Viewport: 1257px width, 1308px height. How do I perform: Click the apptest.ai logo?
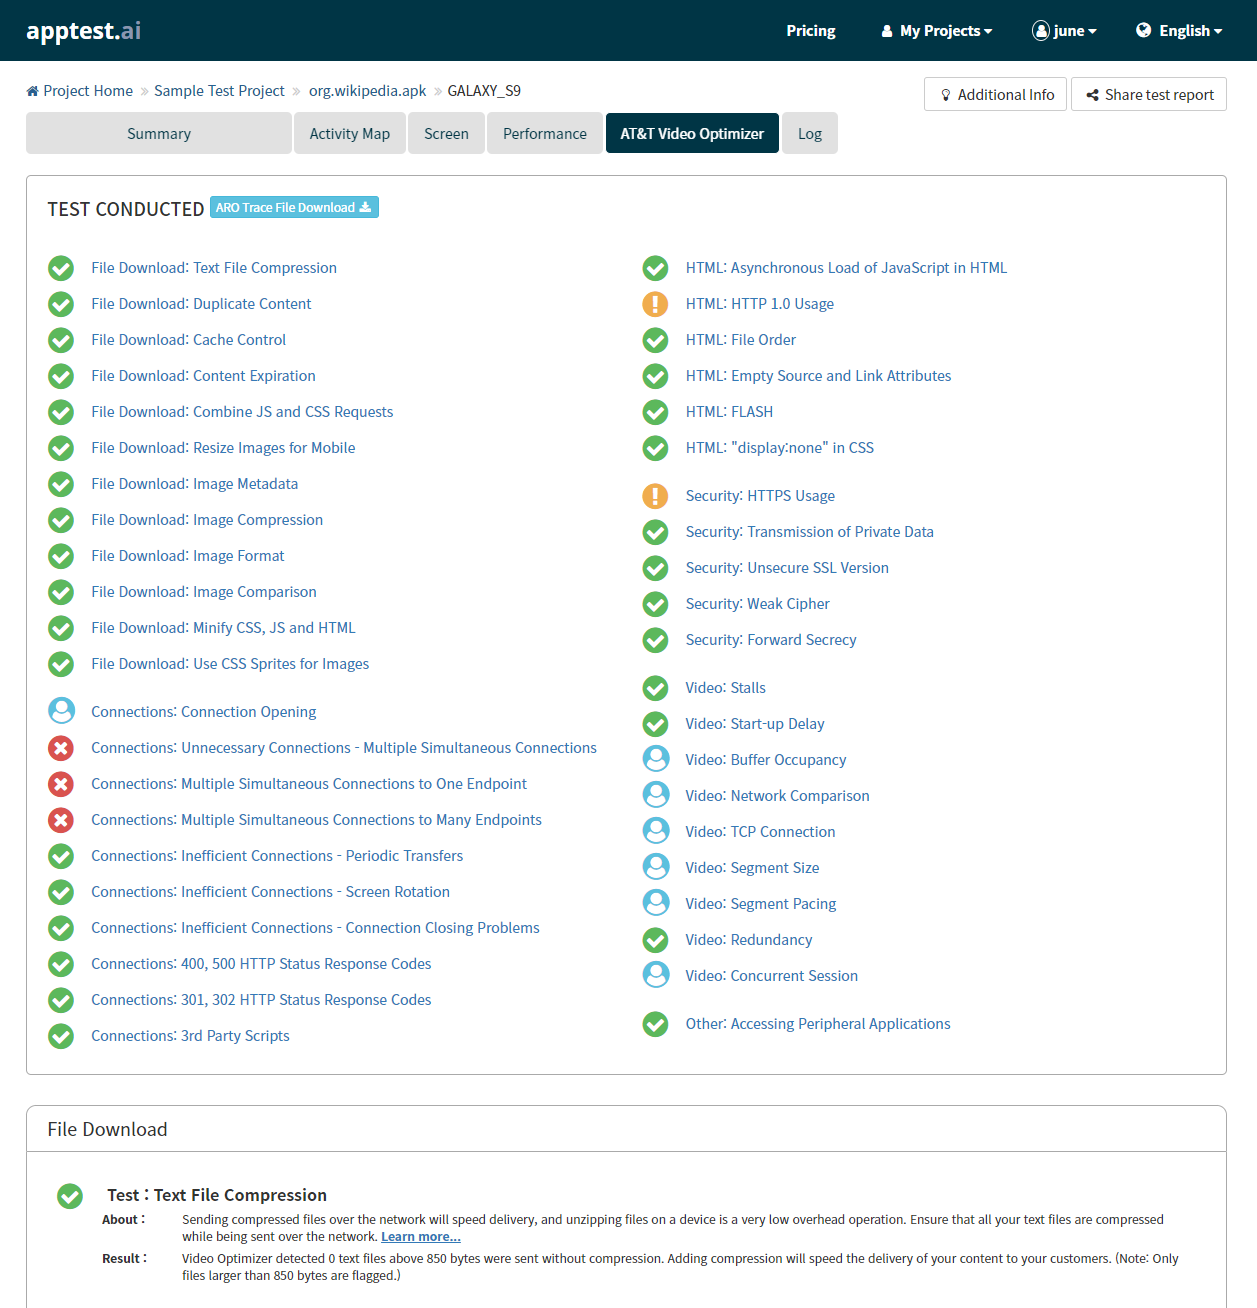(84, 30)
